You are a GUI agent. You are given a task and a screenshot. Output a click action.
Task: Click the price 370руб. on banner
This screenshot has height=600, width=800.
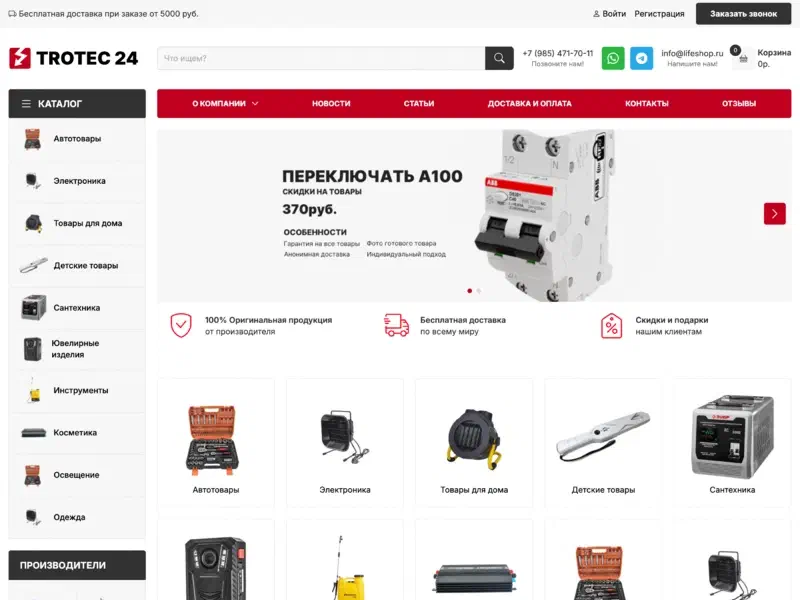(310, 209)
